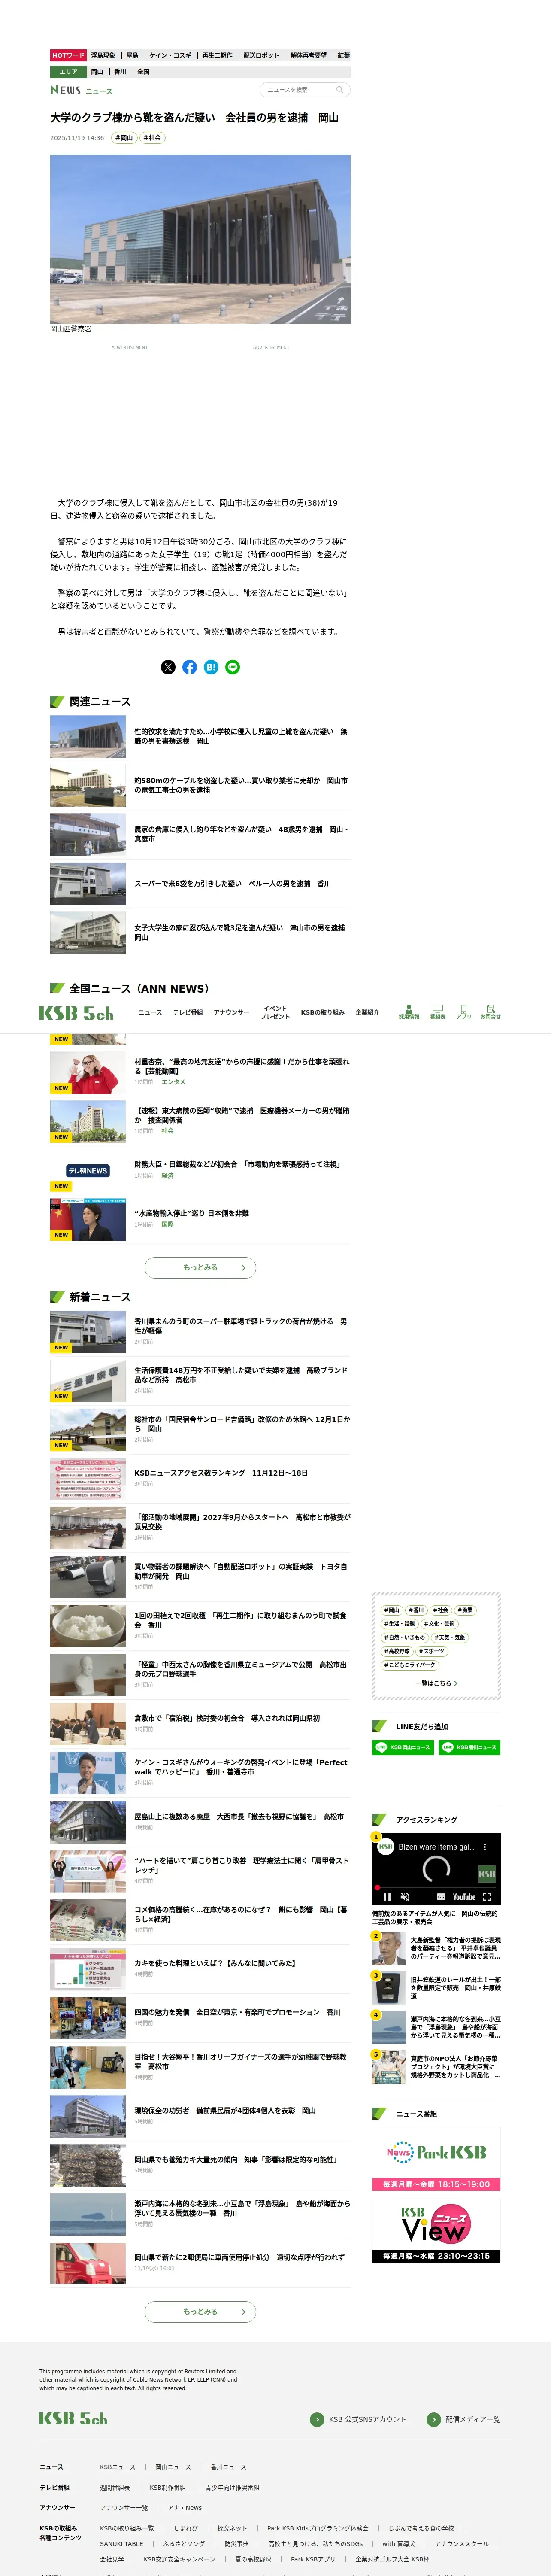Open YouTube video more-options menu
Screen dimensions: 551x2576
485,1847
